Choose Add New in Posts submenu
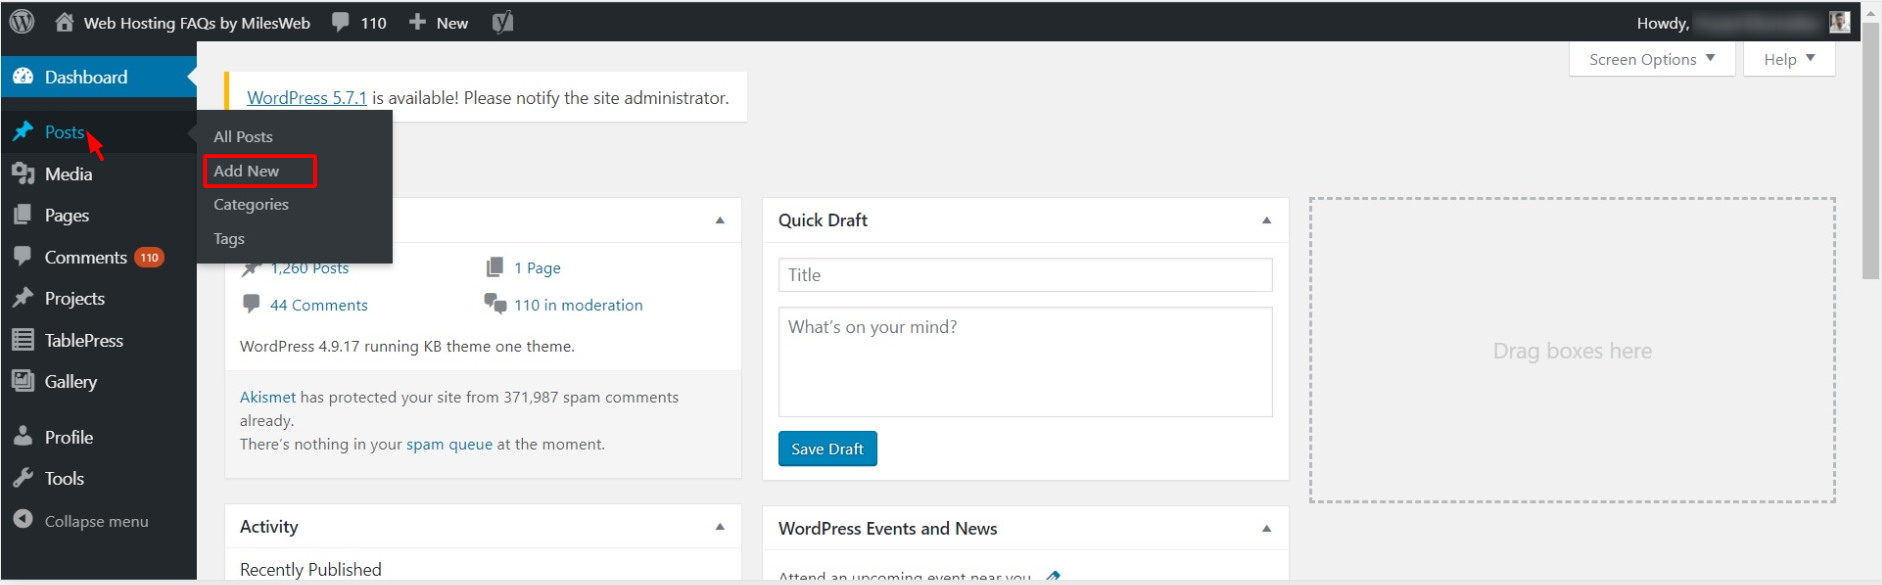Screen dimensions: 1882x585 246,171
